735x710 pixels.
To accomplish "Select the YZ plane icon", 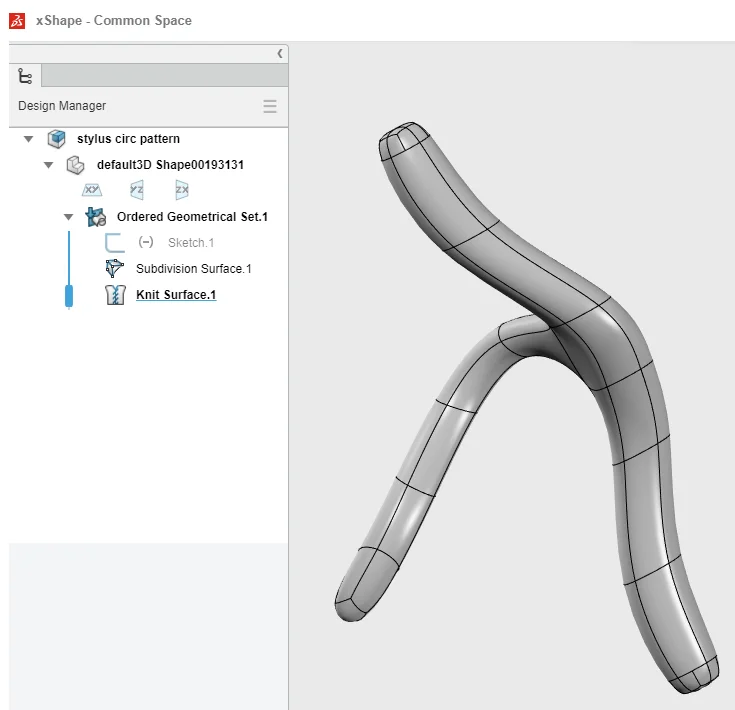I will pos(137,190).
